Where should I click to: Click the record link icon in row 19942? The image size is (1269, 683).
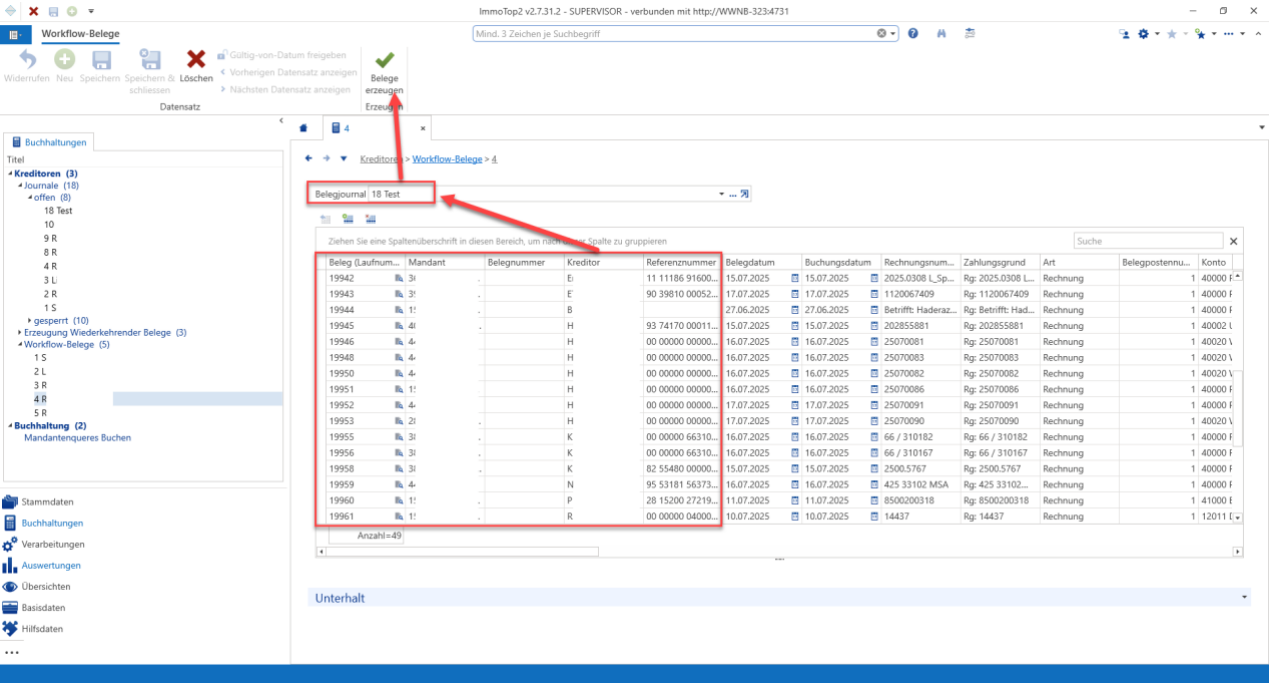tap(397, 278)
